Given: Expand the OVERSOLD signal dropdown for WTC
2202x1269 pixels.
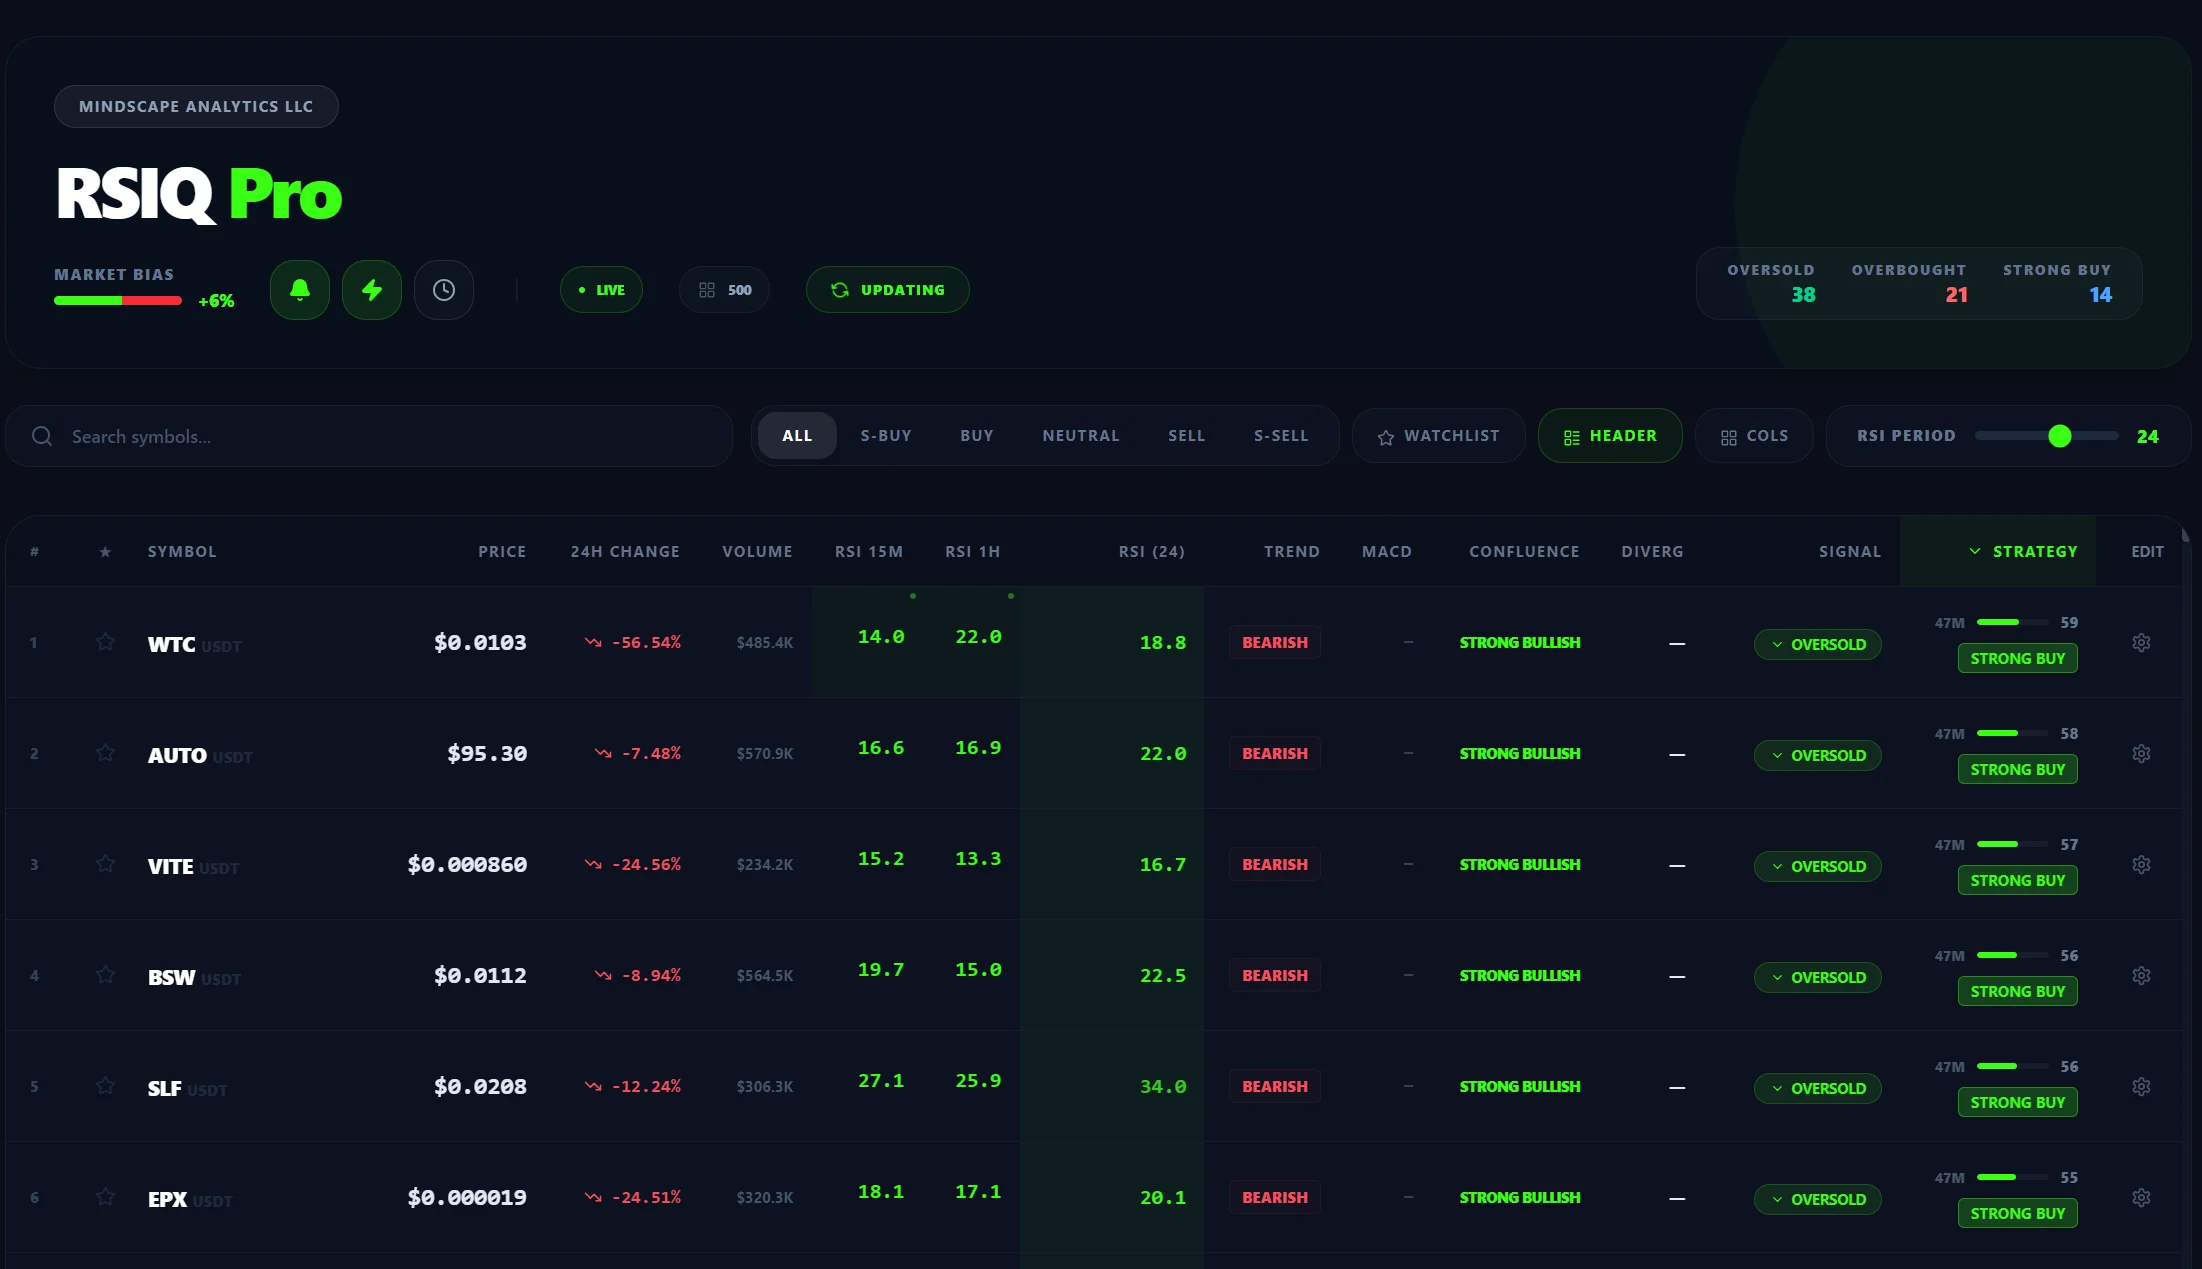Looking at the screenshot, I should pos(1817,644).
